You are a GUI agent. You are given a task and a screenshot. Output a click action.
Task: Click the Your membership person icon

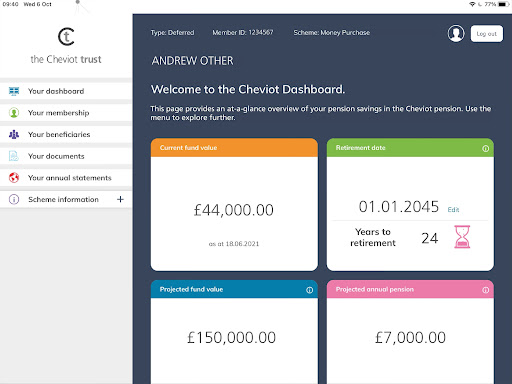(14, 113)
